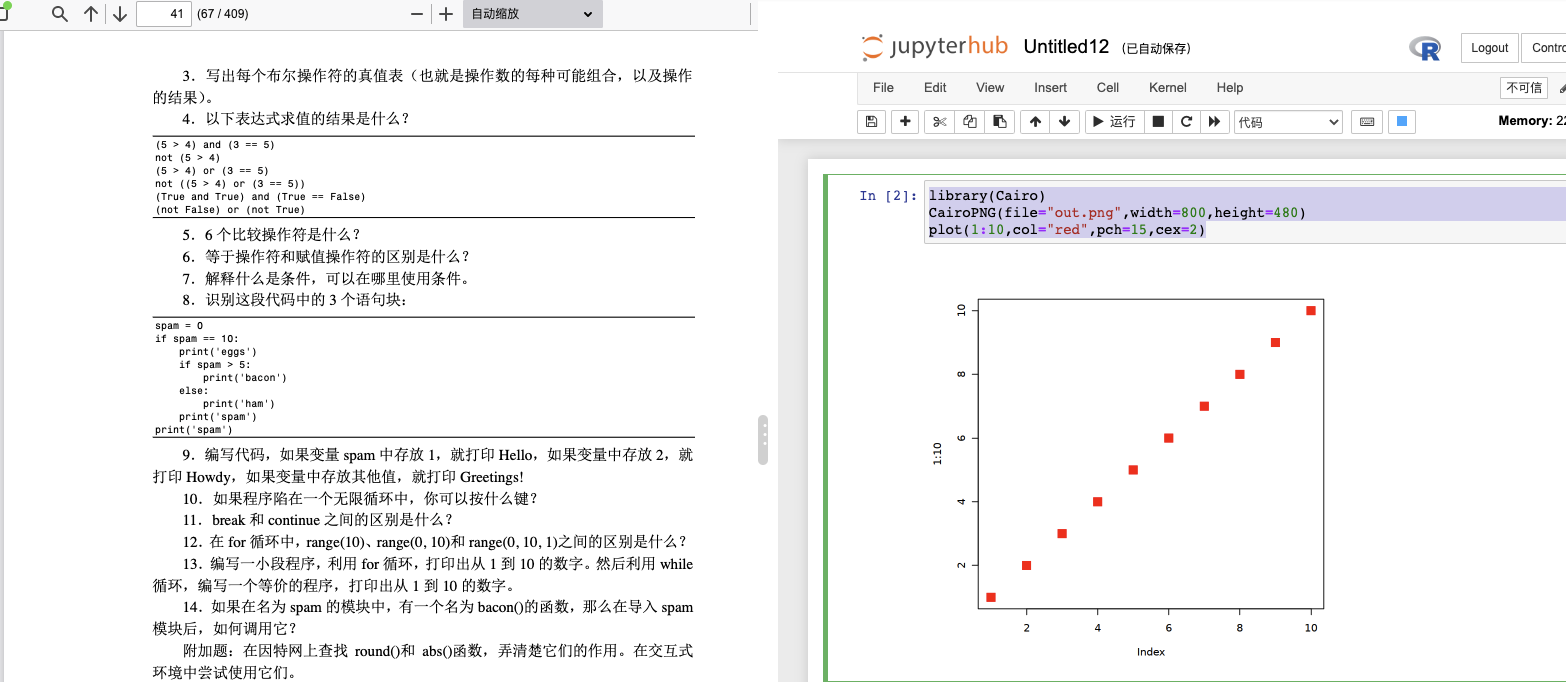Click the plot x-axis label Index
1566x682 pixels.
click(1151, 652)
